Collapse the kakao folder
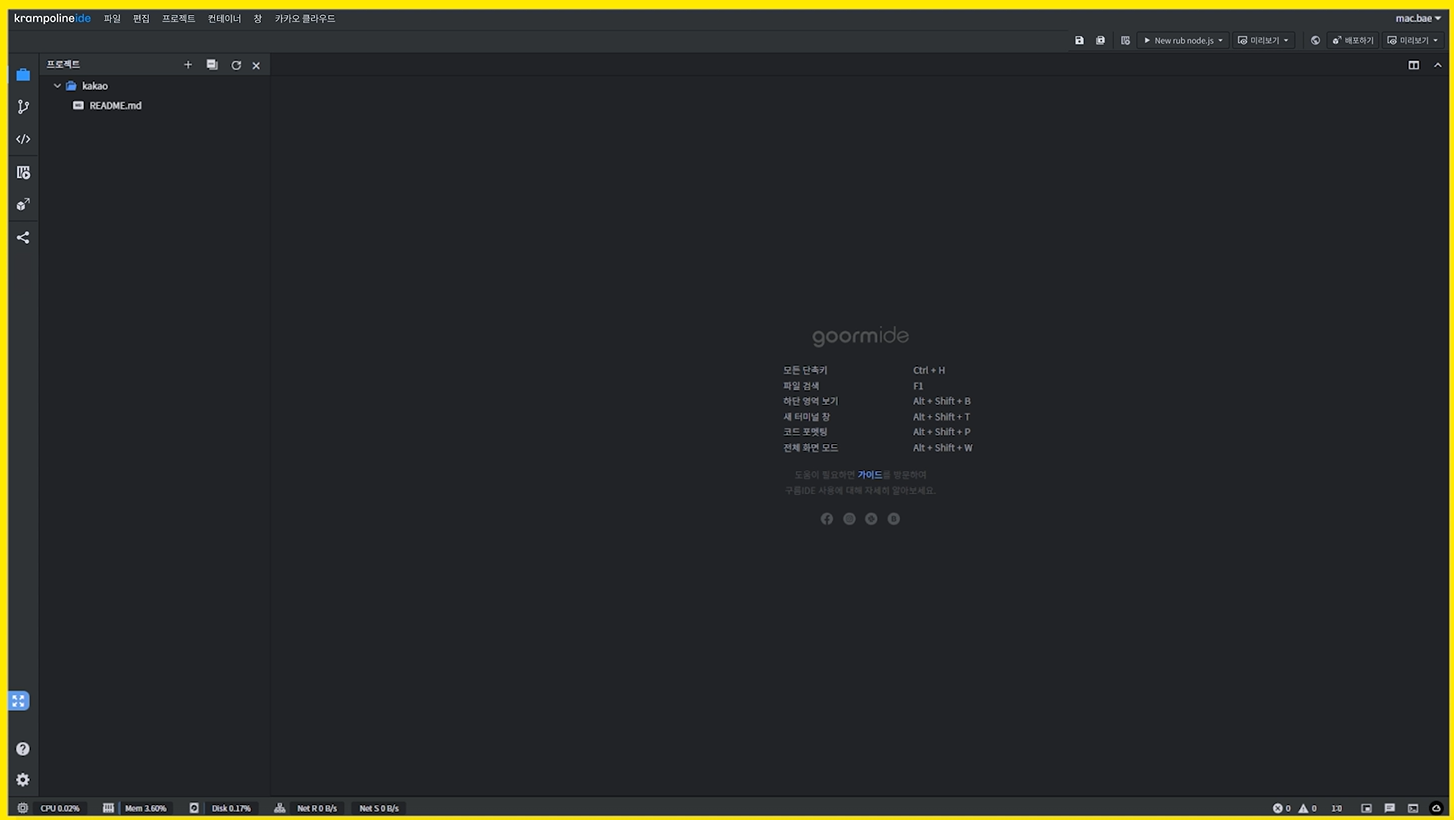 coord(57,86)
